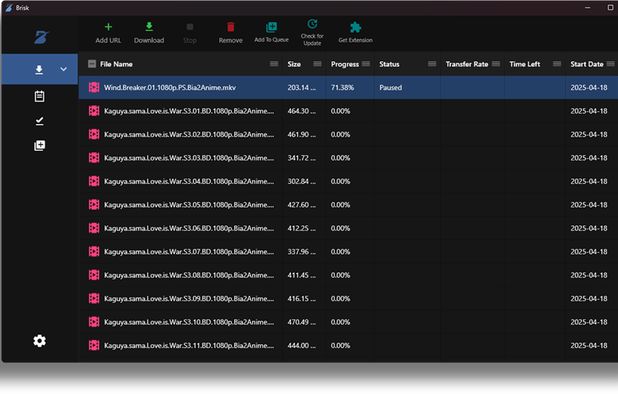Open the settings gear icon
Image resolution: width=618 pixels, height=394 pixels.
pyautogui.click(x=39, y=341)
